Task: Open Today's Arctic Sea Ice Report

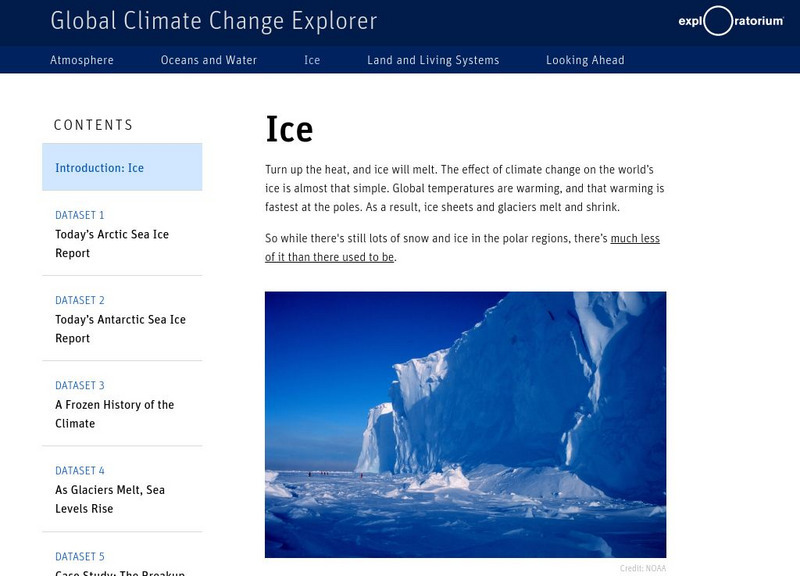Action: point(112,244)
